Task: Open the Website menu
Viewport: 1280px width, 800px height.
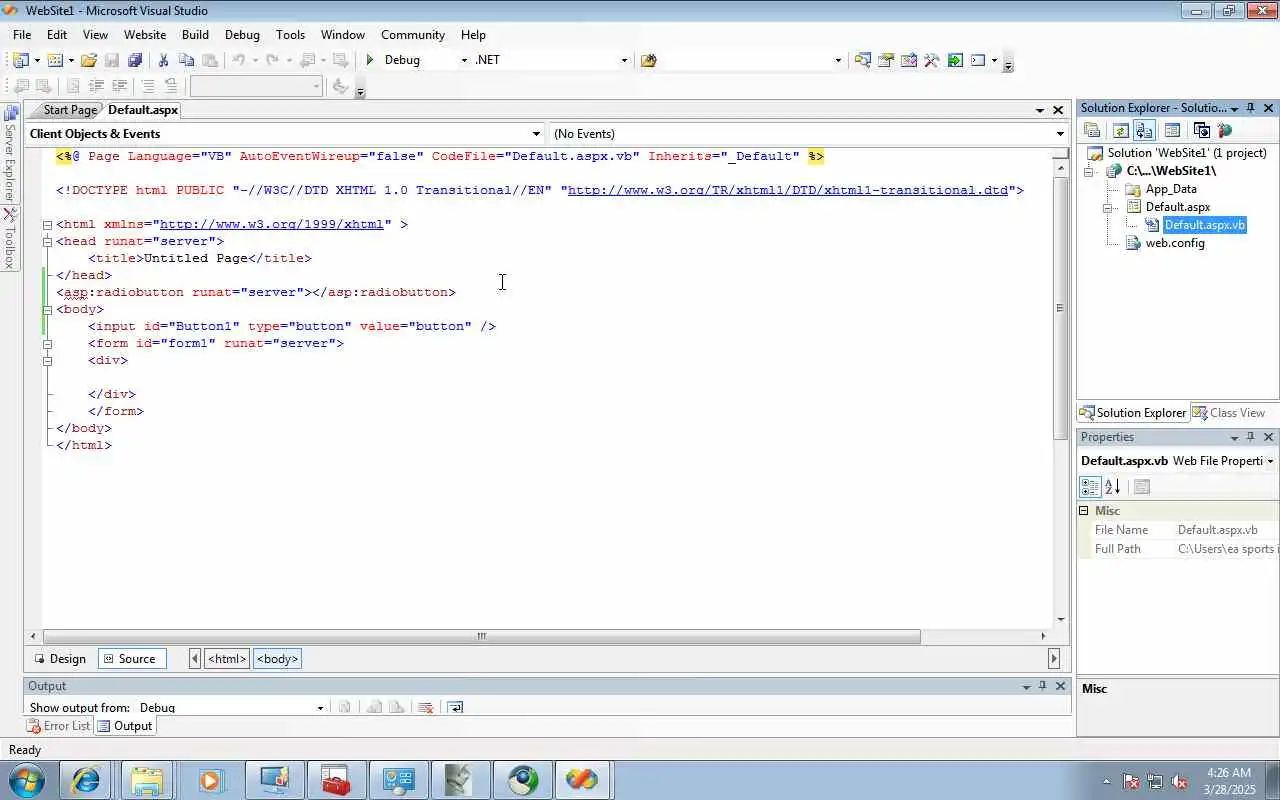Action: pos(145,34)
